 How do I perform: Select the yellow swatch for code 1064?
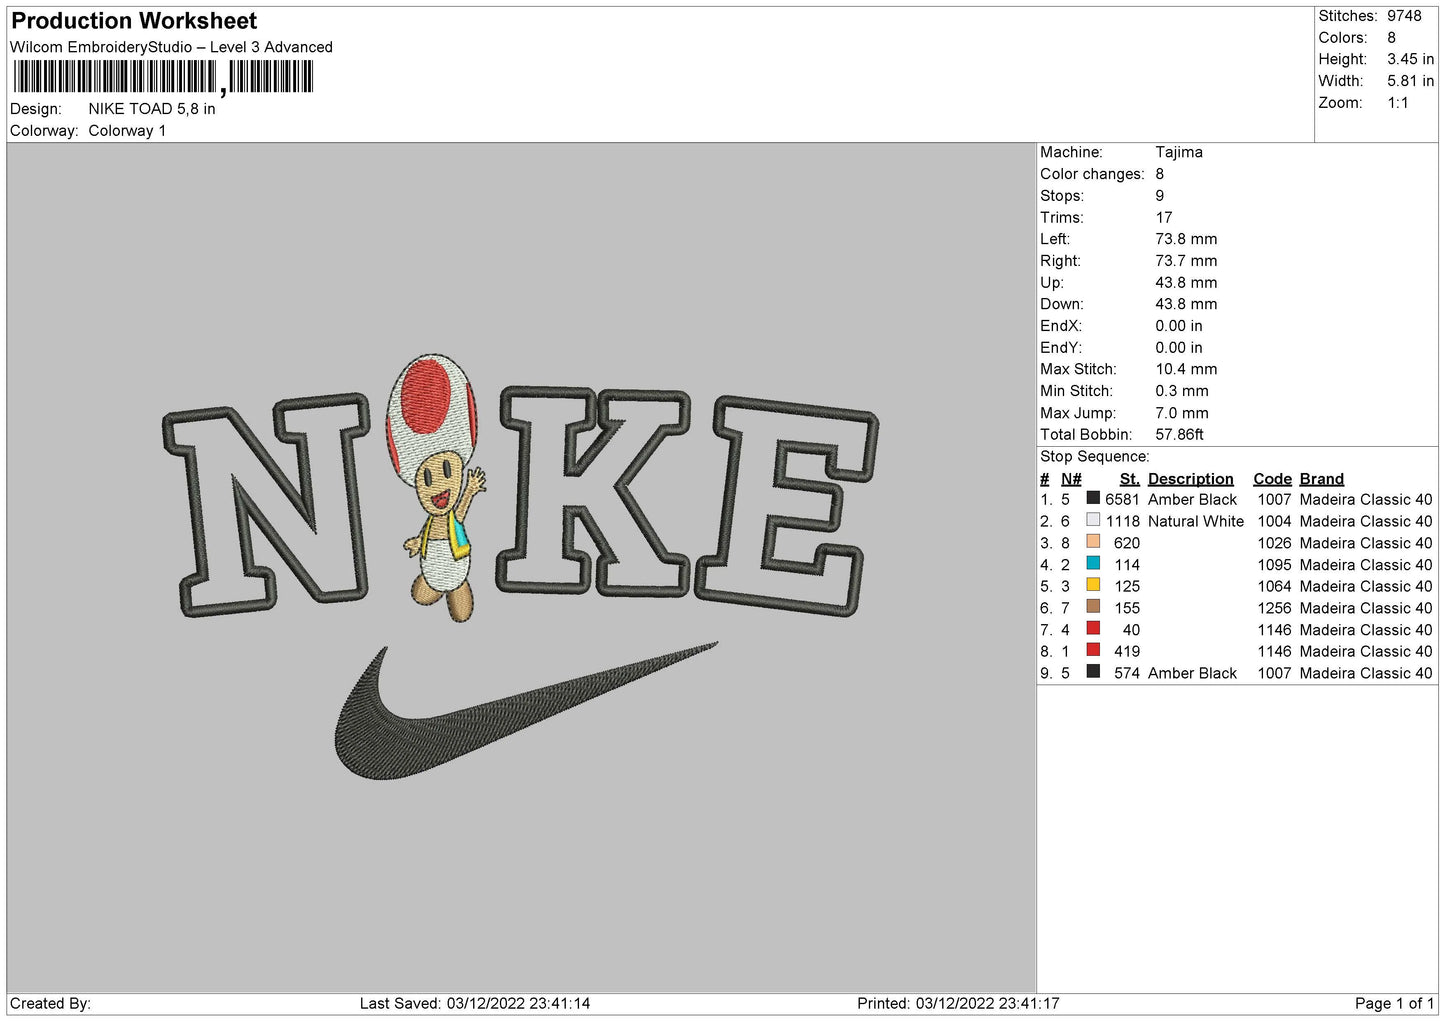1093,585
